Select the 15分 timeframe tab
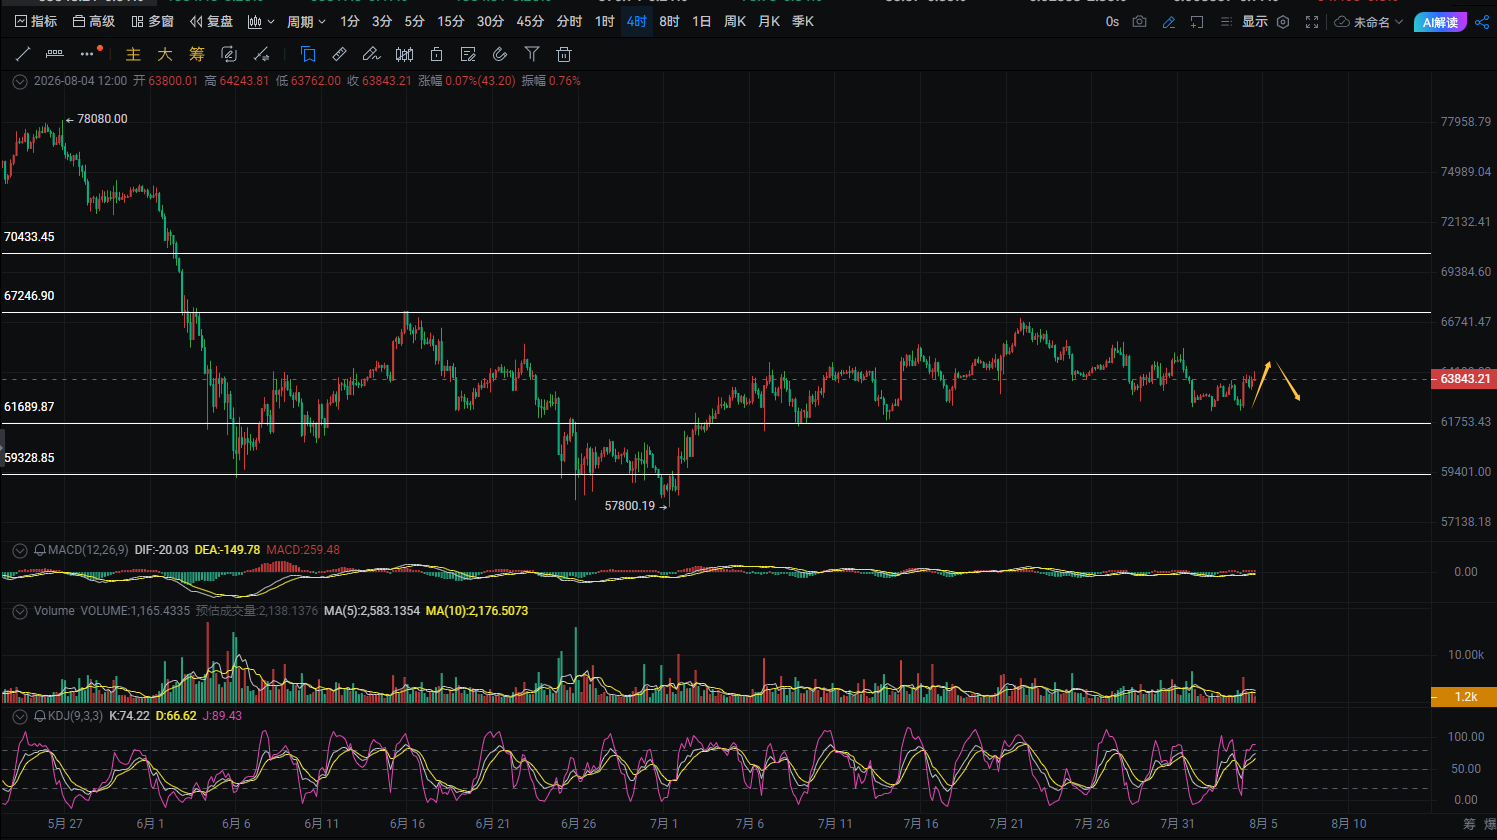 [450, 21]
